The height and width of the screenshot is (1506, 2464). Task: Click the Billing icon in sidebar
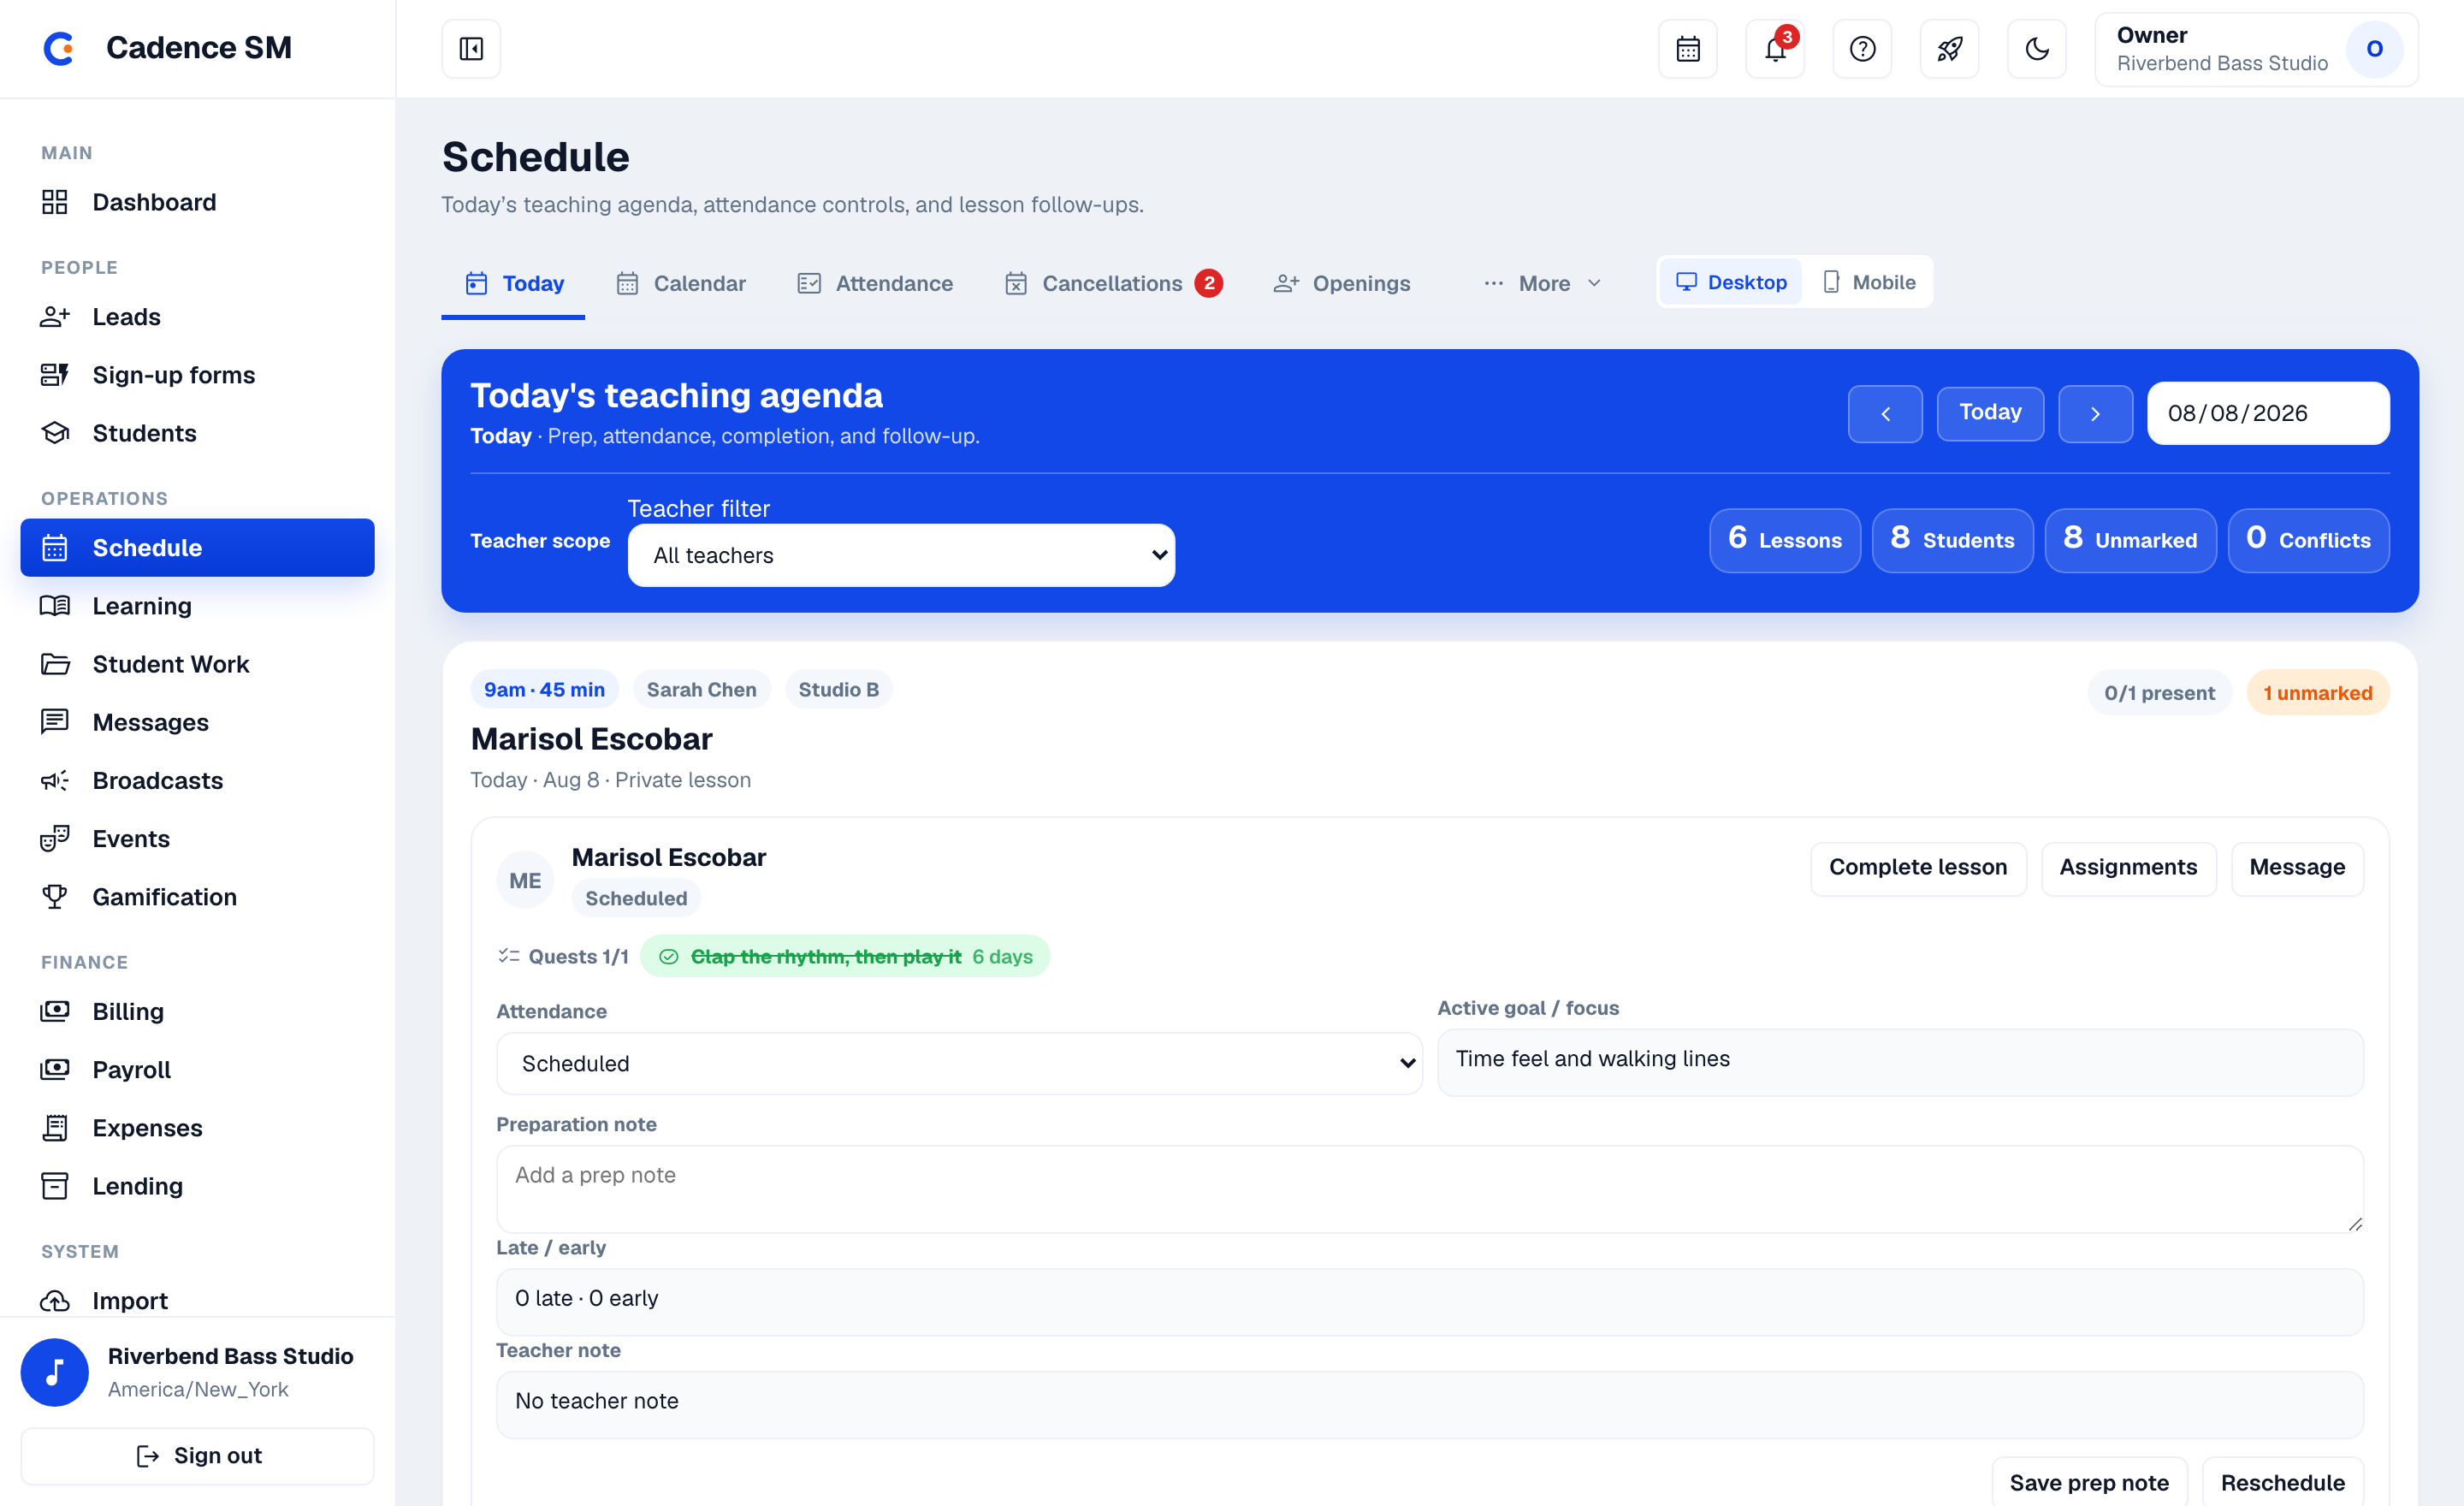(x=55, y=1011)
